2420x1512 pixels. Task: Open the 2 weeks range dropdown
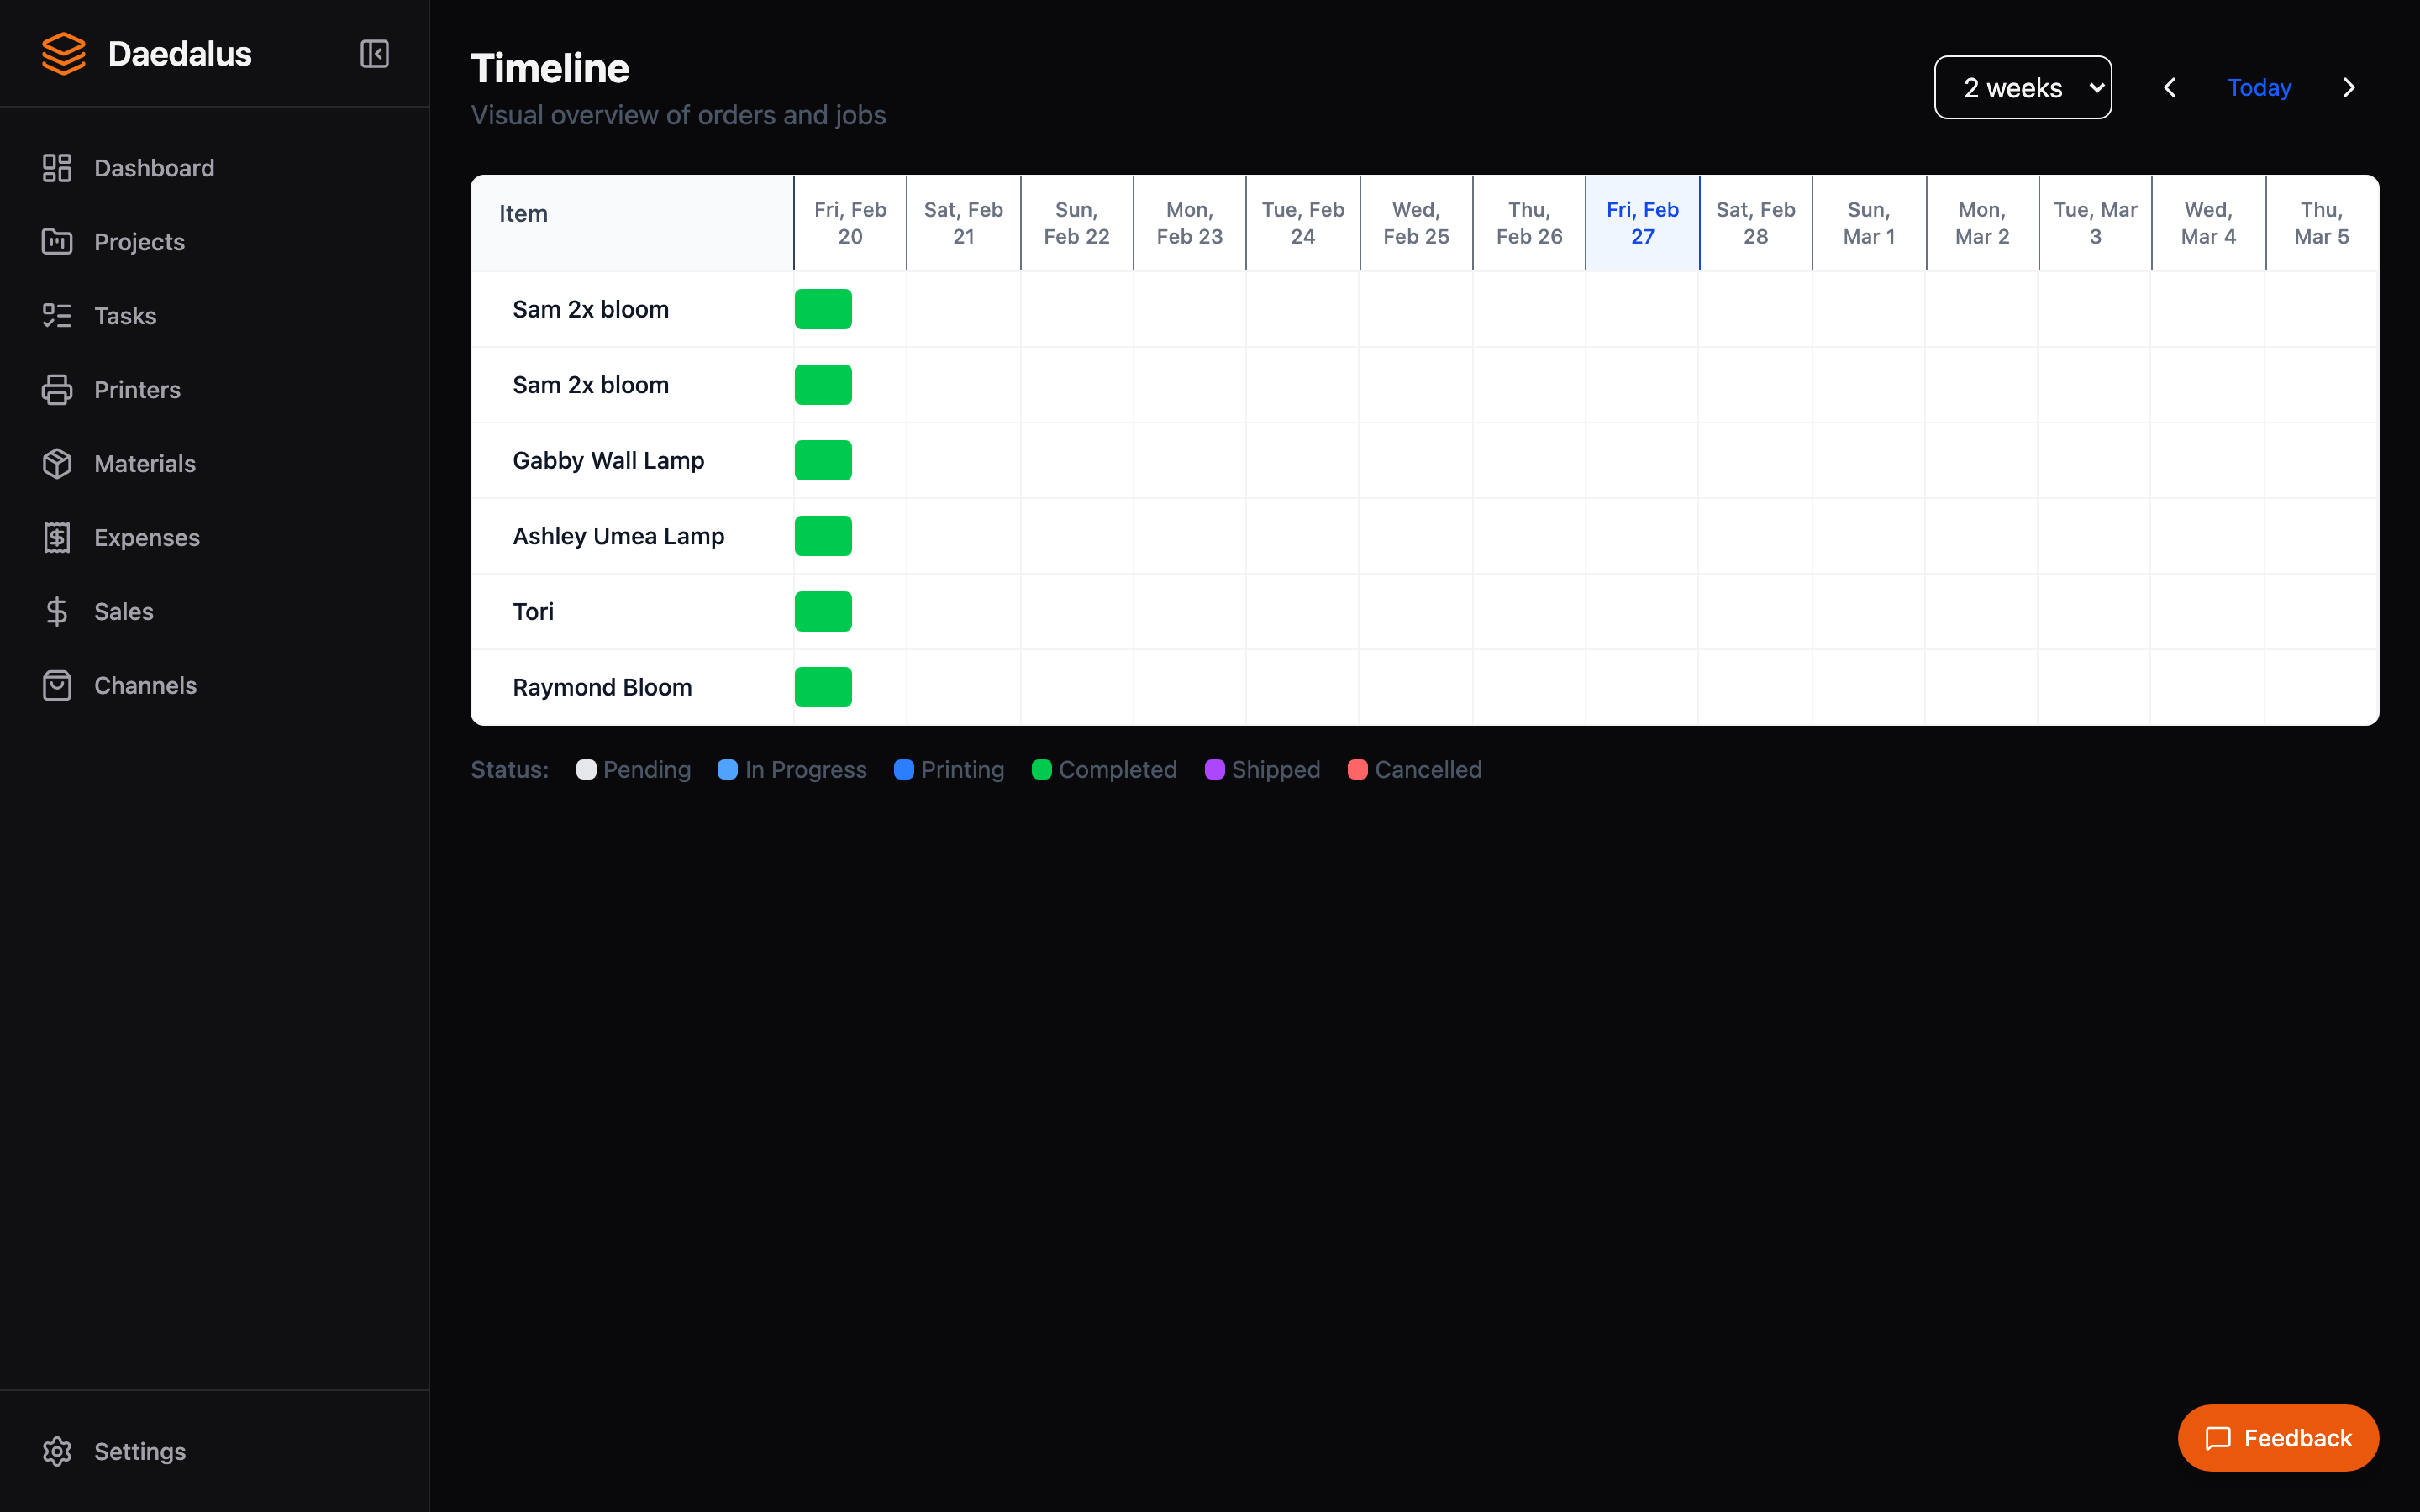click(x=2022, y=87)
